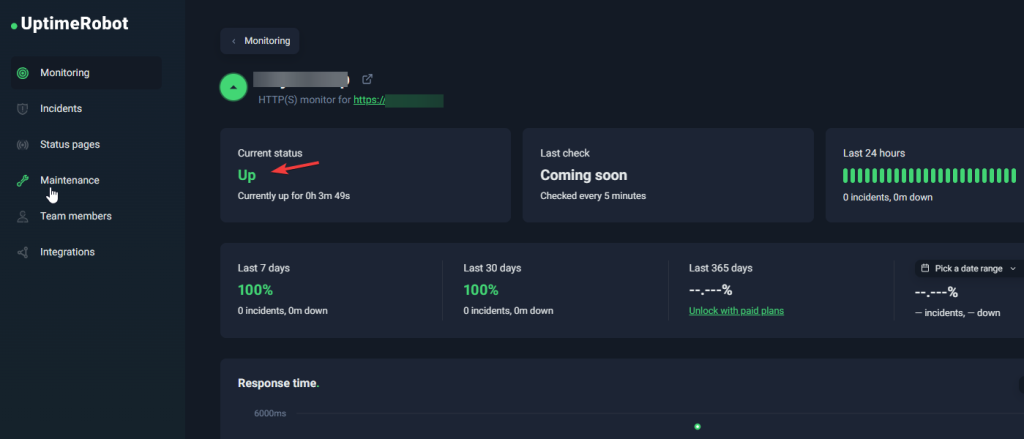Viewport: 1024px width, 439px height.
Task: Click the Team members person icon
Action: [x=23, y=216]
